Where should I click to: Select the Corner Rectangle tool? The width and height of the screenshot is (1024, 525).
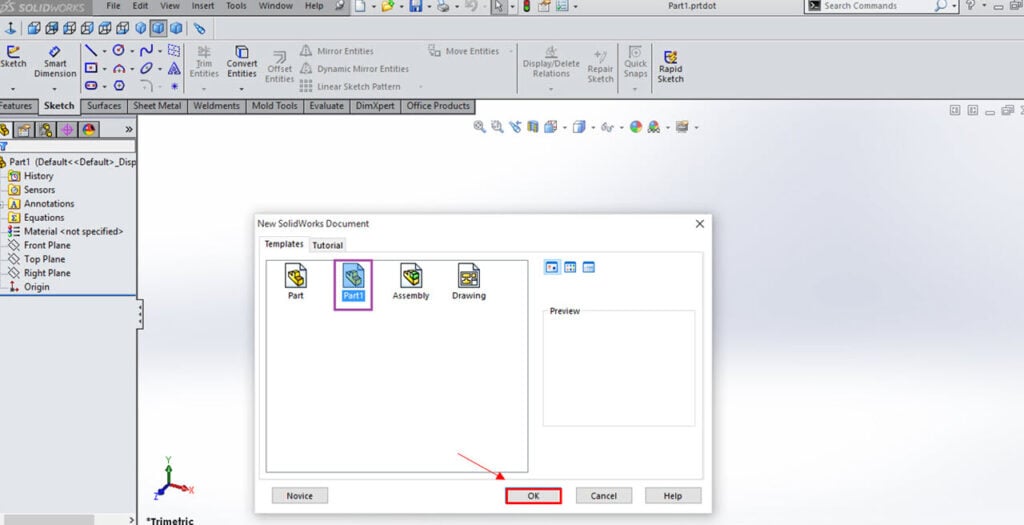(91, 68)
